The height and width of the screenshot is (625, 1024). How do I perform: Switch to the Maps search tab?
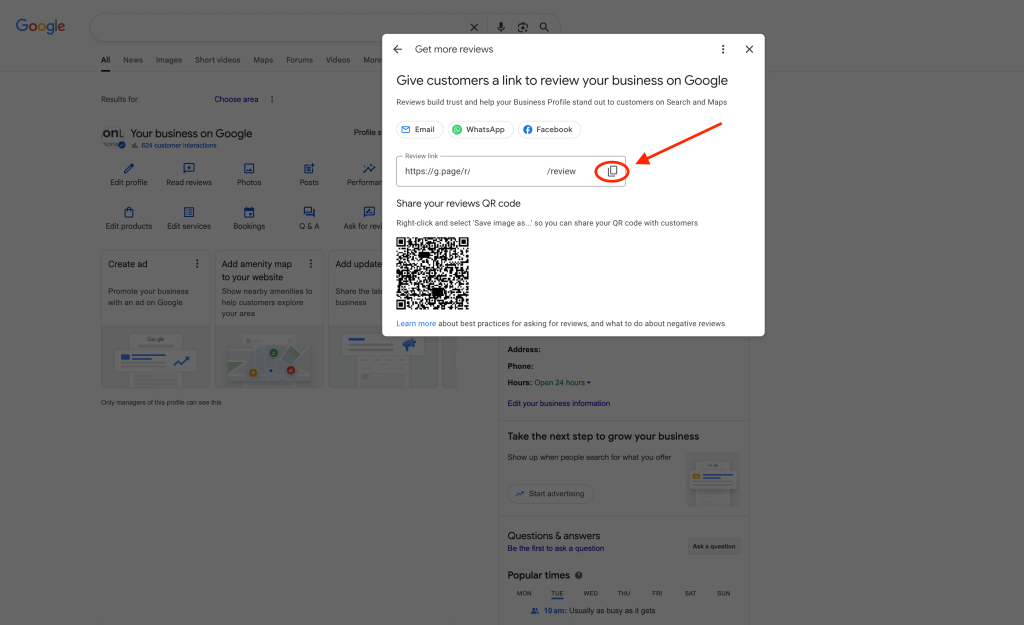pos(263,60)
